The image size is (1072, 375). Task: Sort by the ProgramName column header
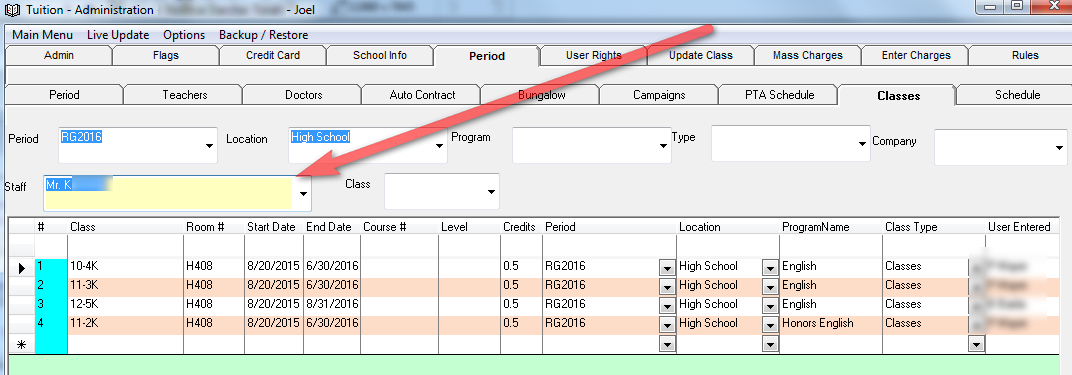(x=831, y=227)
